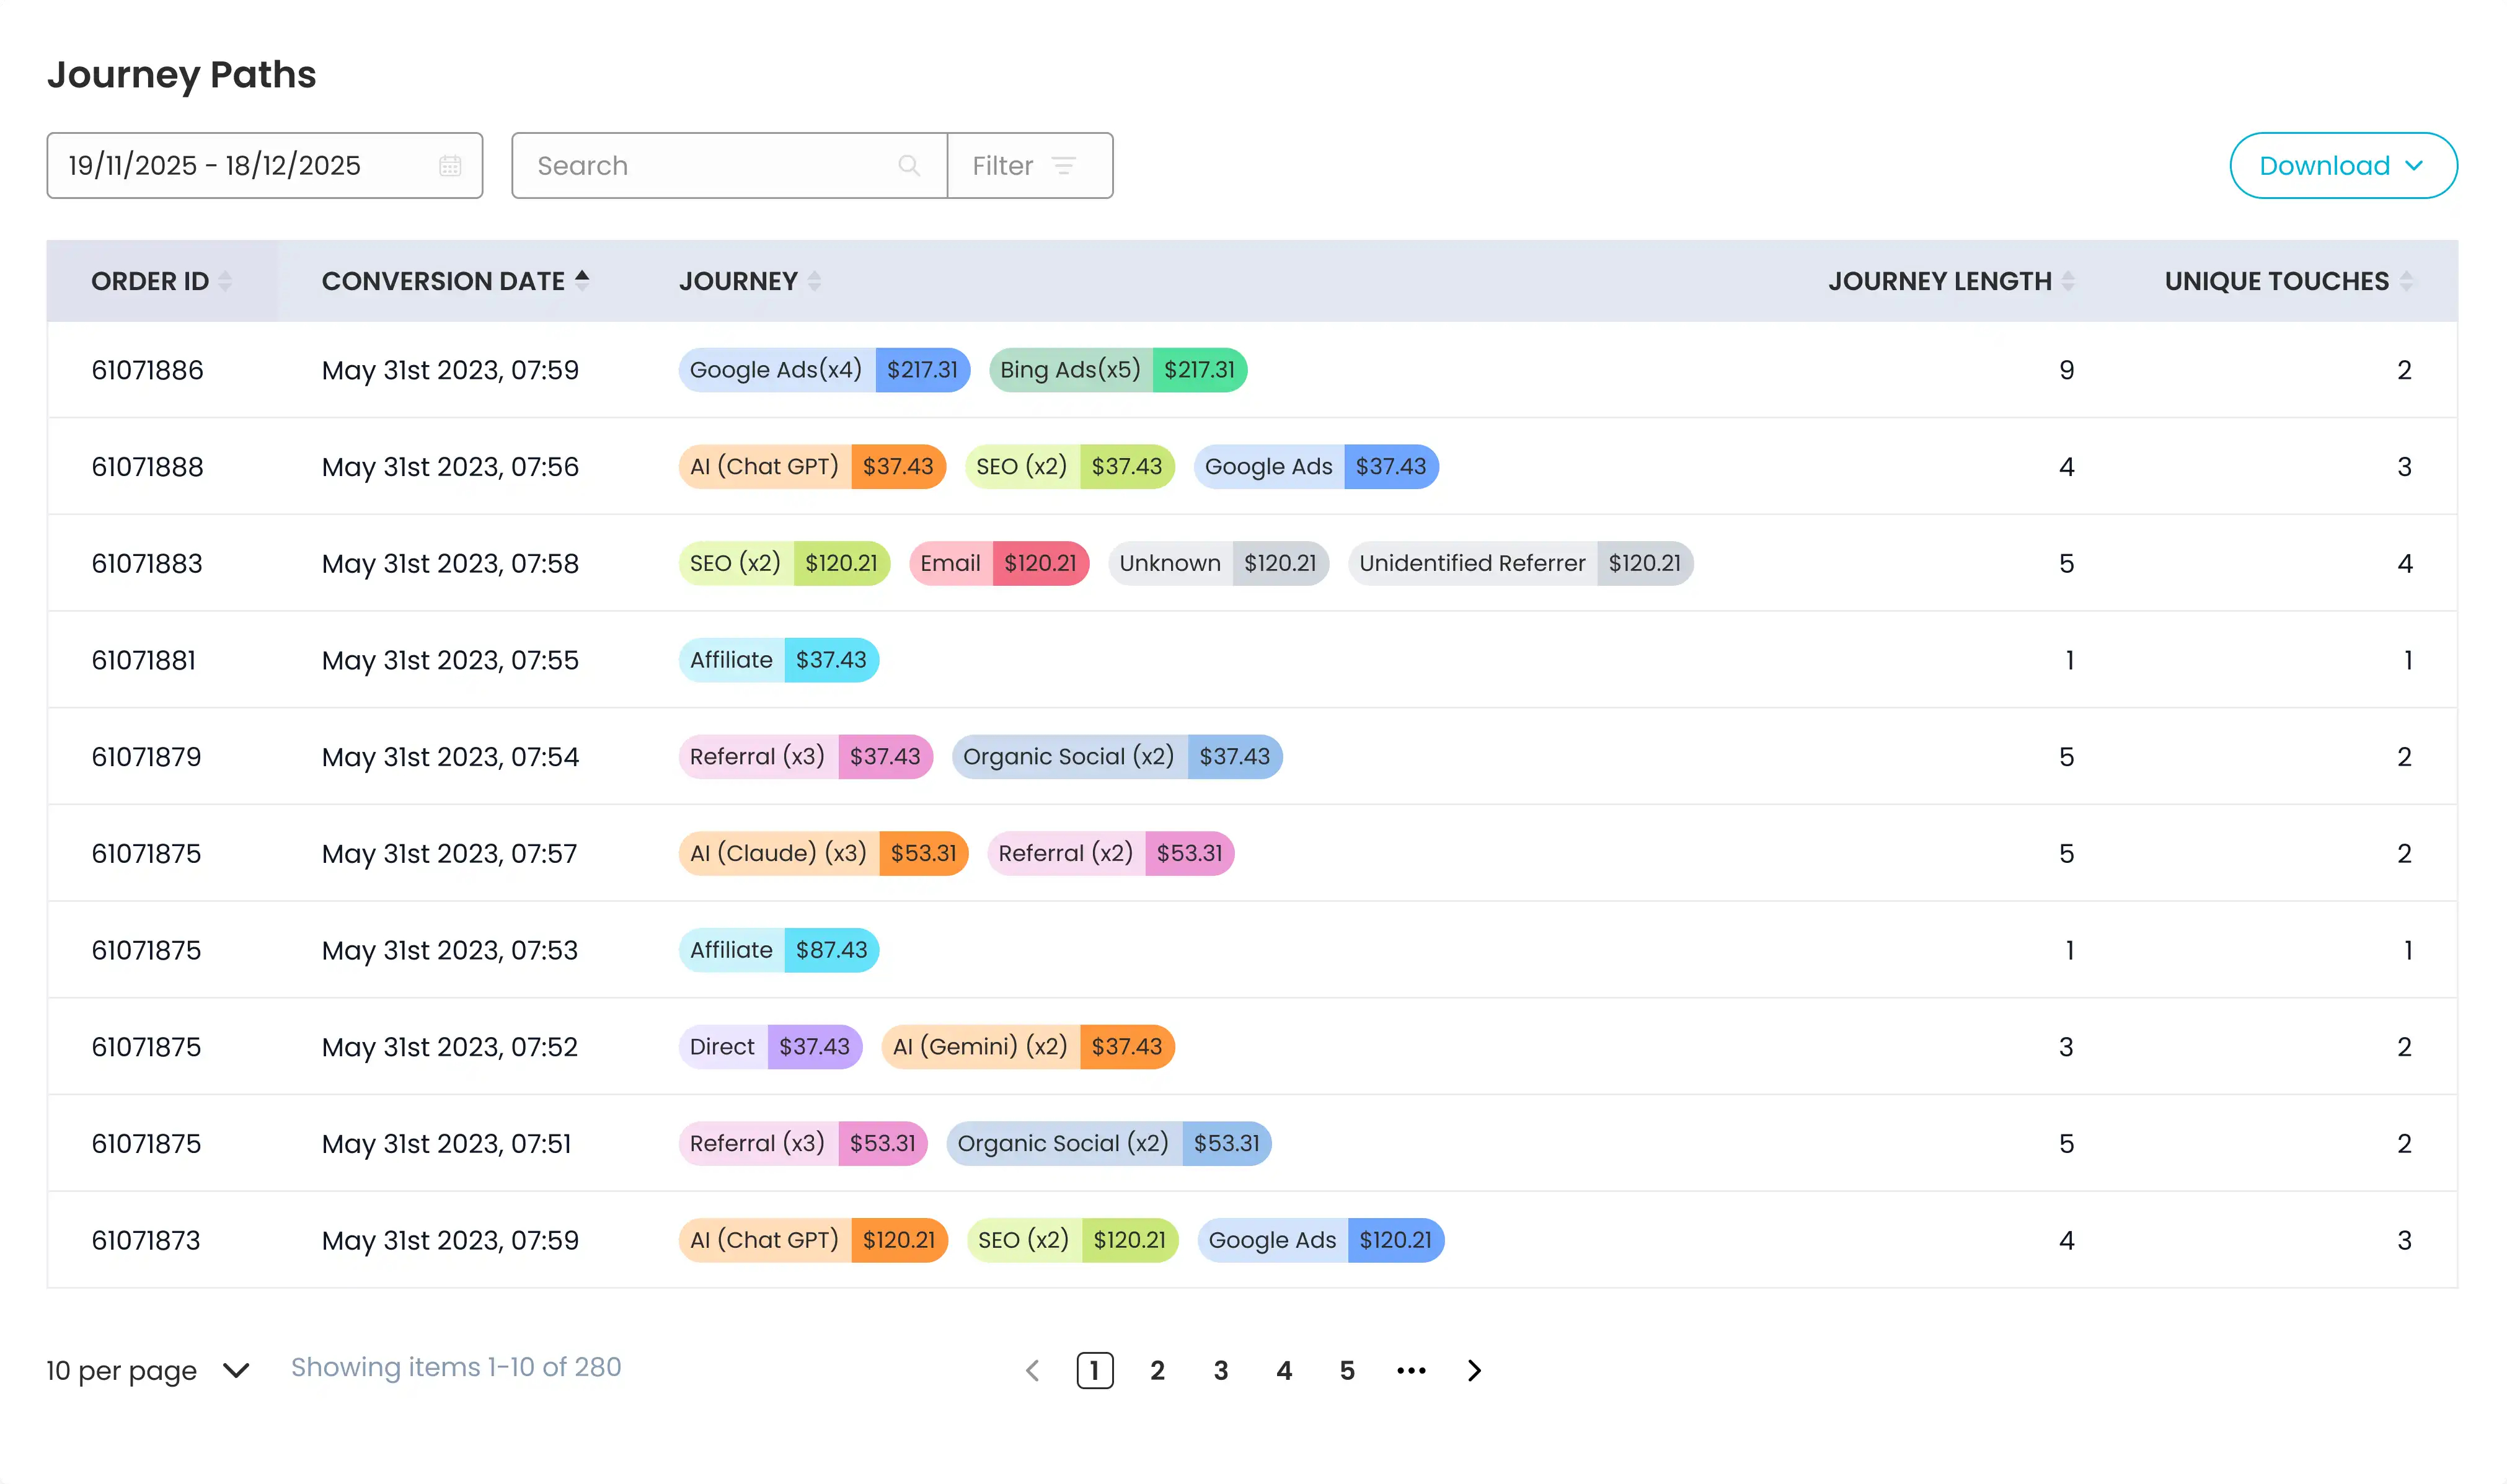Viewport: 2507px width, 1484px height.
Task: Click the Bing Ads(x5) $217.31 tag
Action: click(x=1118, y=370)
